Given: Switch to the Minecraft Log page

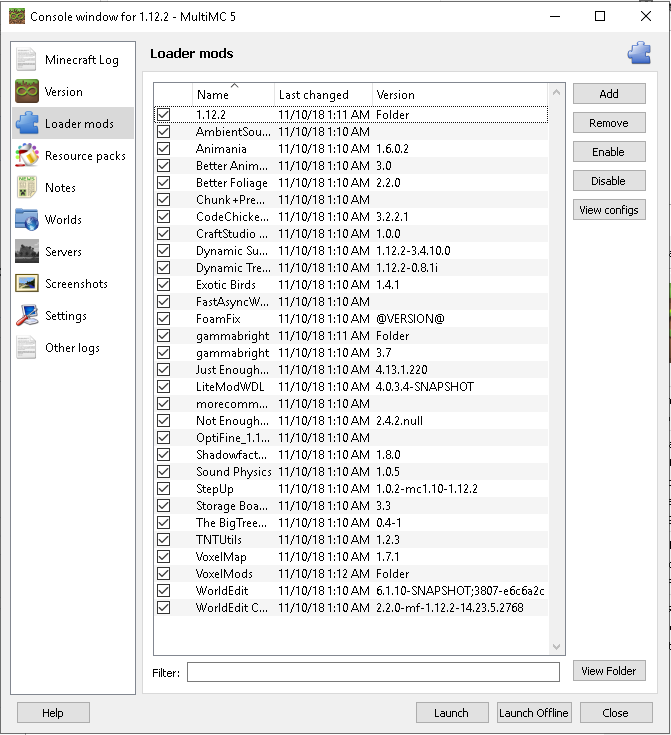Looking at the screenshot, I should coord(73,60).
